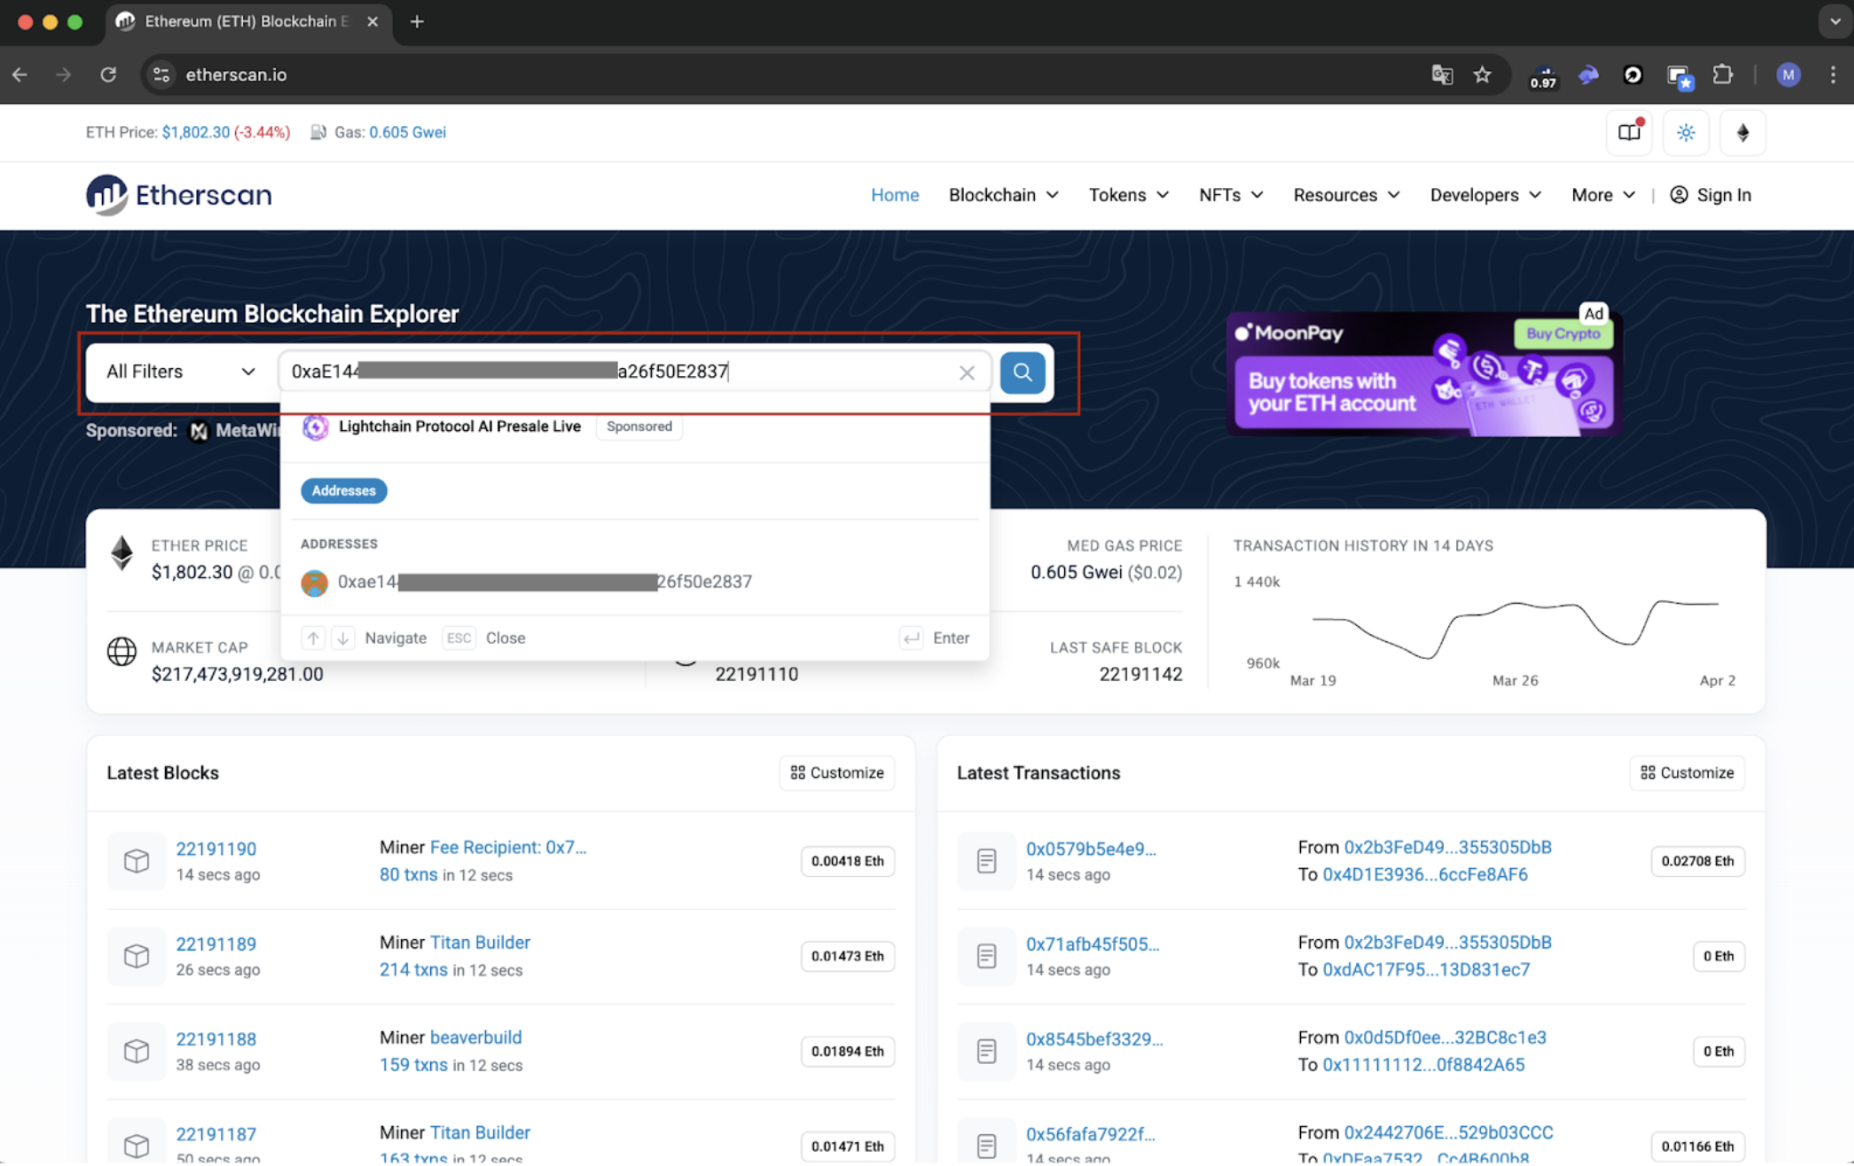Click the address avatar in search results
This screenshot has height=1166, width=1854.
point(314,583)
